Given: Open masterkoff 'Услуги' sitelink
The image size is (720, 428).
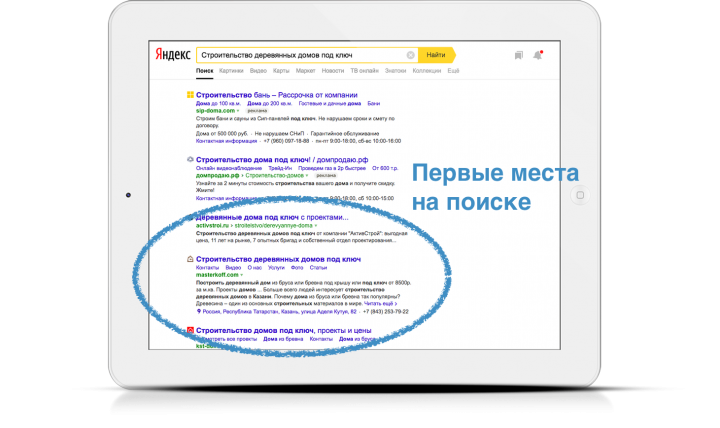Looking at the screenshot, I should click(x=276, y=267).
